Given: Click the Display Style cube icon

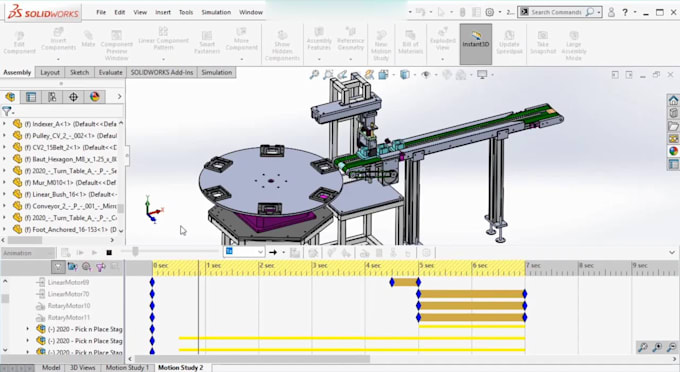Looking at the screenshot, I should pyautogui.click(x=405, y=75).
